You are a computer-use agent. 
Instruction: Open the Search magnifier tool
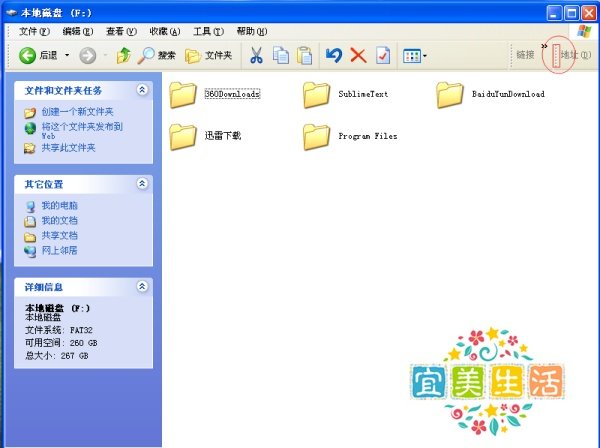click(x=157, y=56)
